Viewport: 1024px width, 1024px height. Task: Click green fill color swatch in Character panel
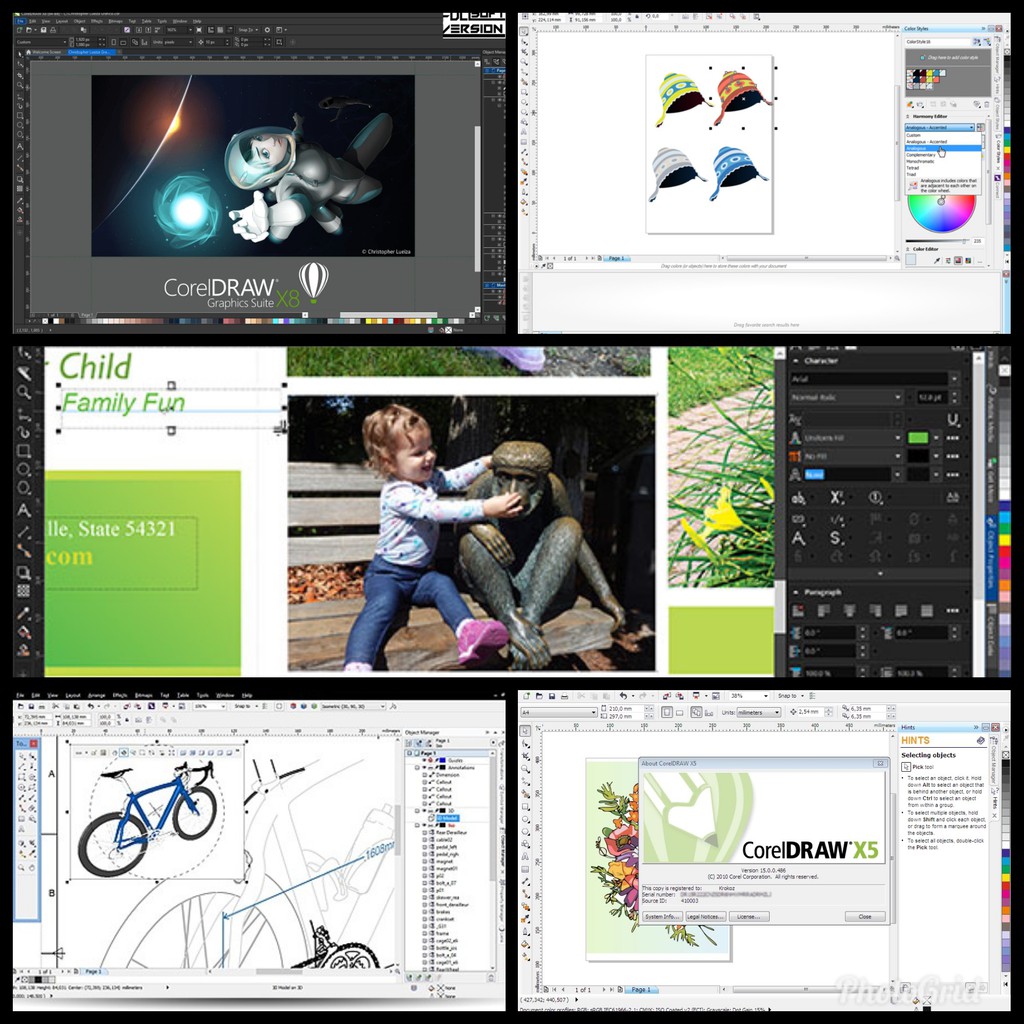[918, 438]
